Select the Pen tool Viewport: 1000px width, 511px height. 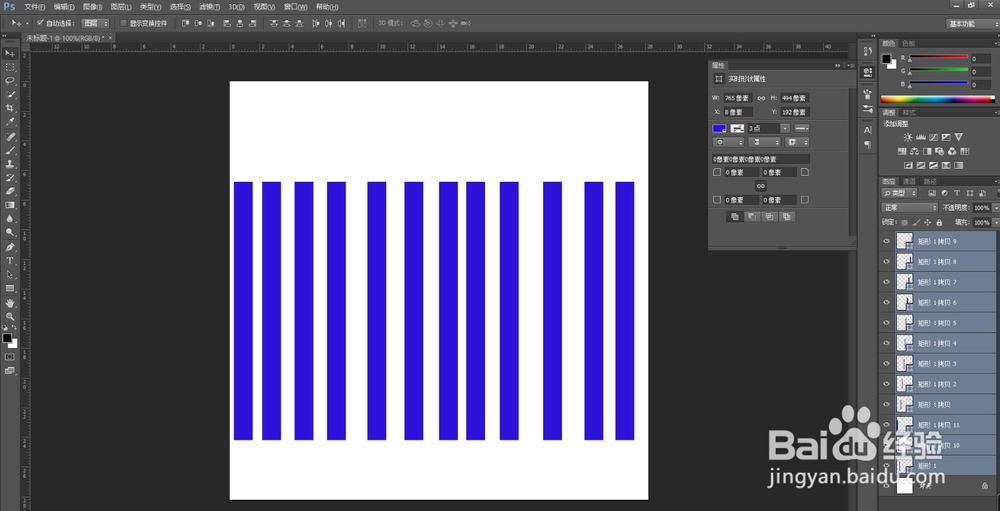10,247
